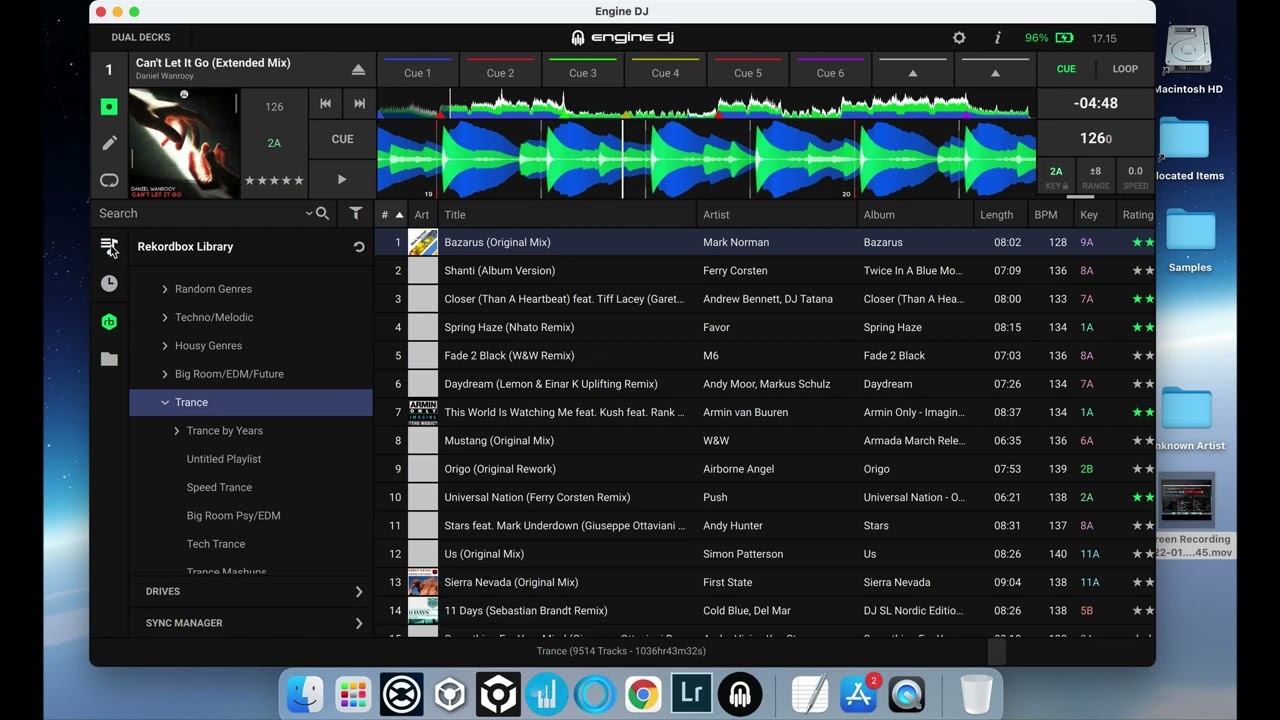The width and height of the screenshot is (1280, 720).
Task: Click the battery status icon
Action: coord(1064,38)
